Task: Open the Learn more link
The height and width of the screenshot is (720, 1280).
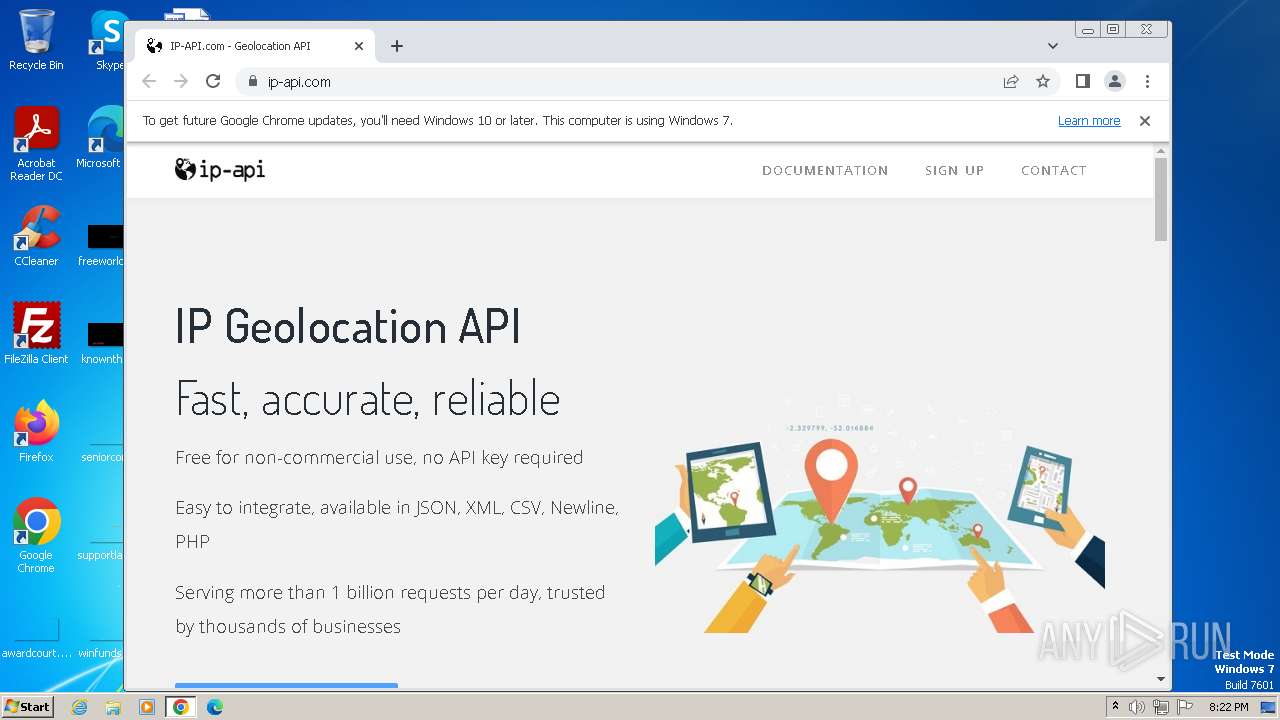Action: click(1089, 121)
